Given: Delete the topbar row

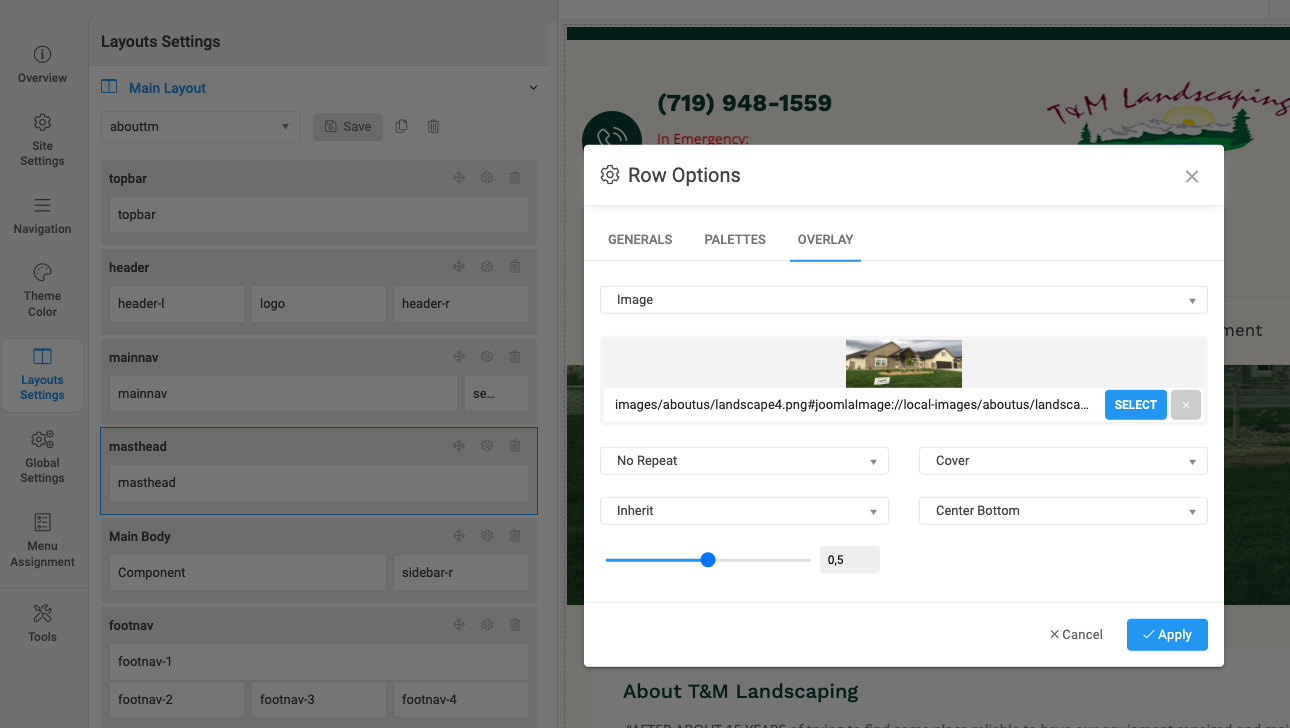Looking at the screenshot, I should click(515, 178).
